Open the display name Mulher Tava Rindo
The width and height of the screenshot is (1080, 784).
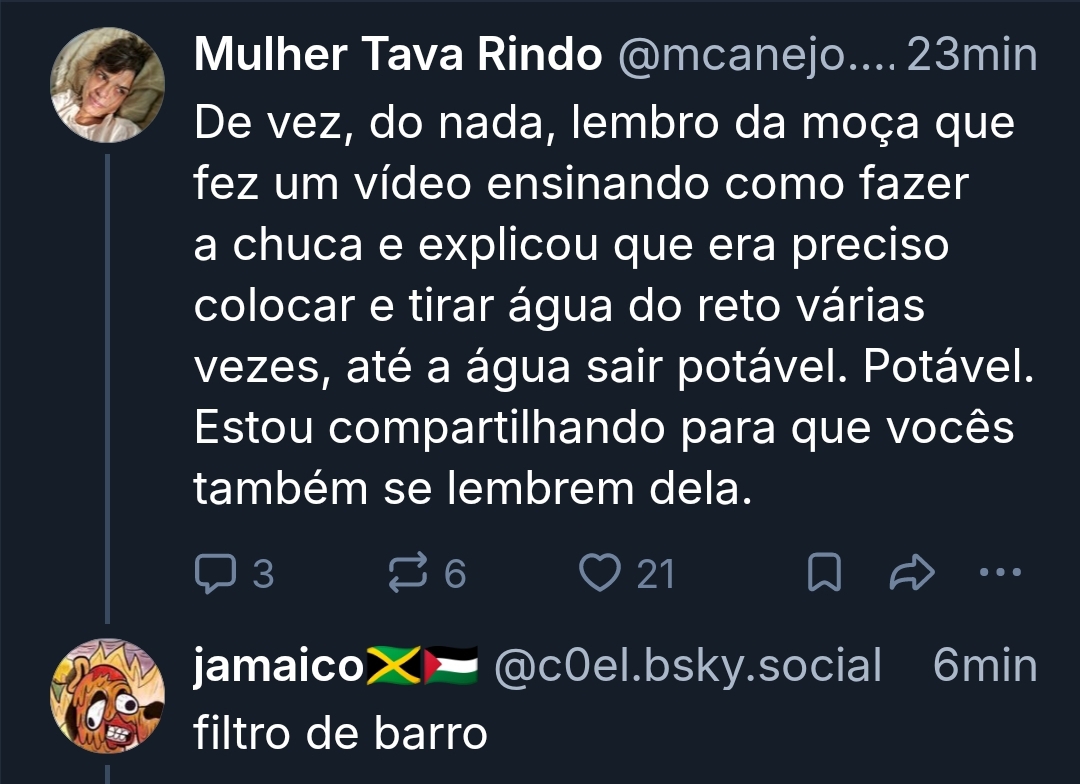click(x=398, y=54)
